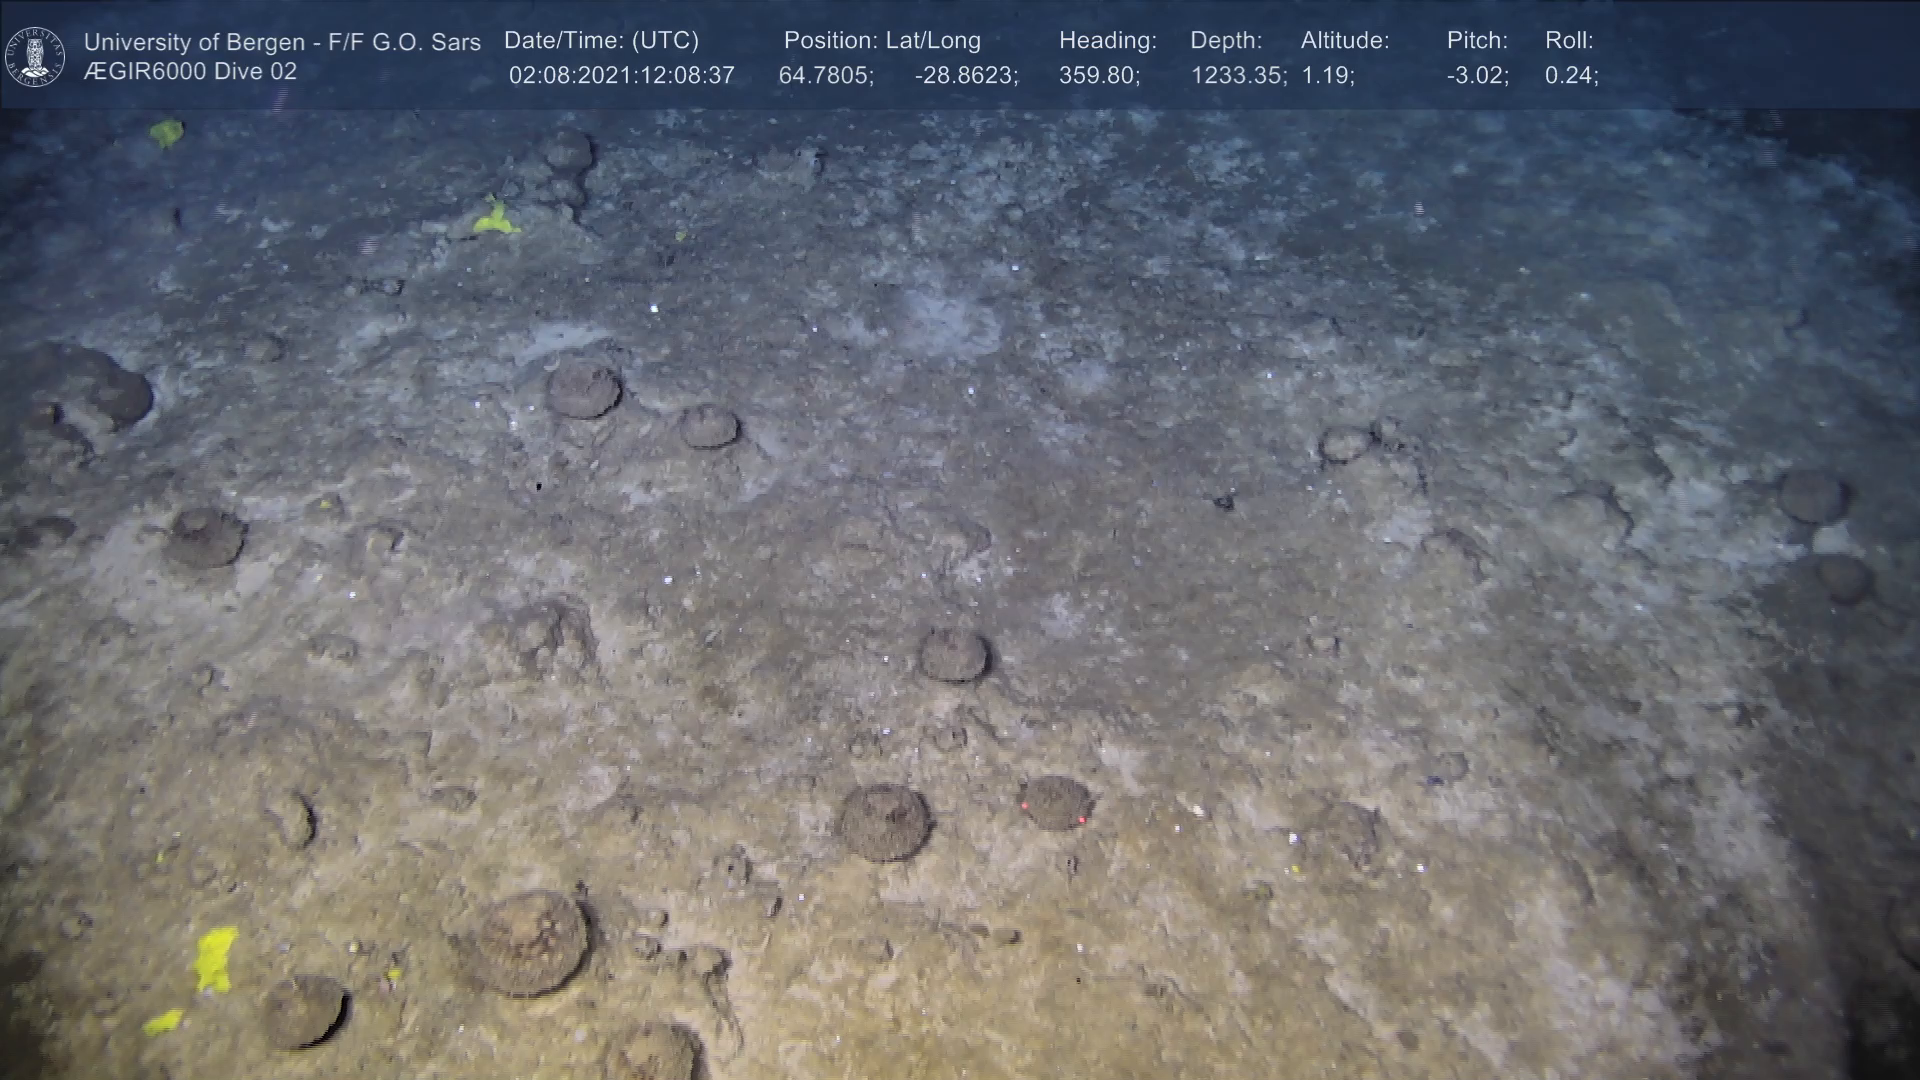Screen dimensions: 1920x1080
Task: Click the Date/Time (UTC) header
Action: pos(601,41)
